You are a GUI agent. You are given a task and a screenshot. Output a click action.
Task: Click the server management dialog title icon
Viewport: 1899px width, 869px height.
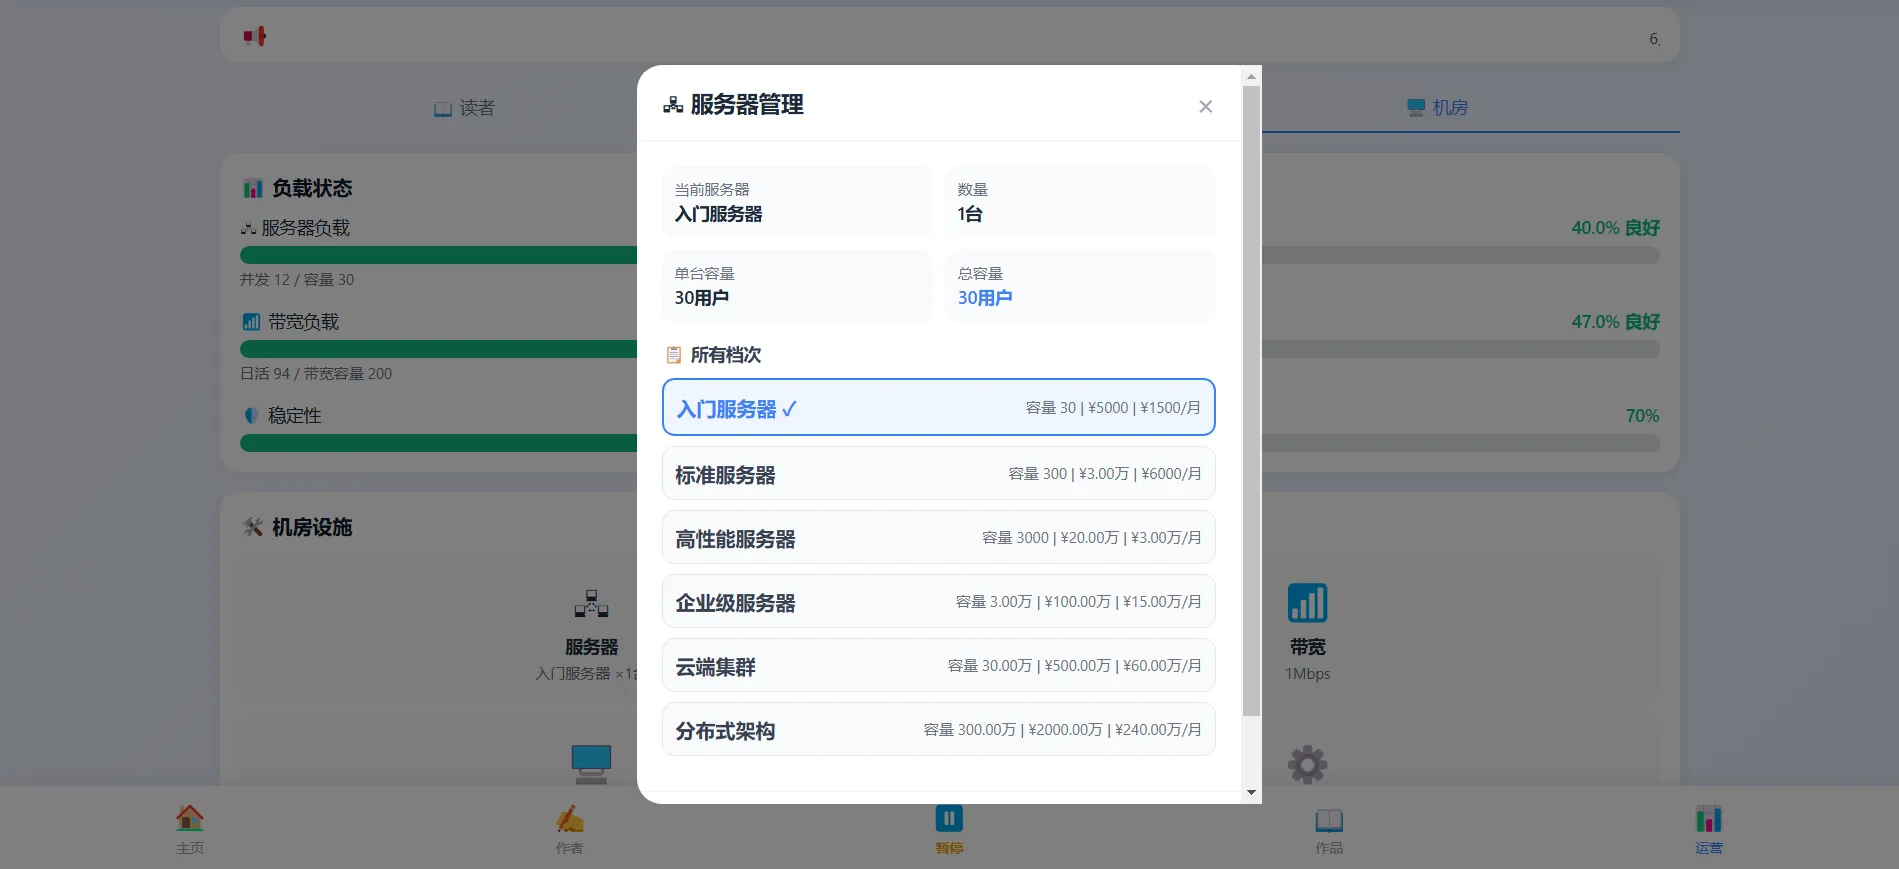[x=673, y=105]
